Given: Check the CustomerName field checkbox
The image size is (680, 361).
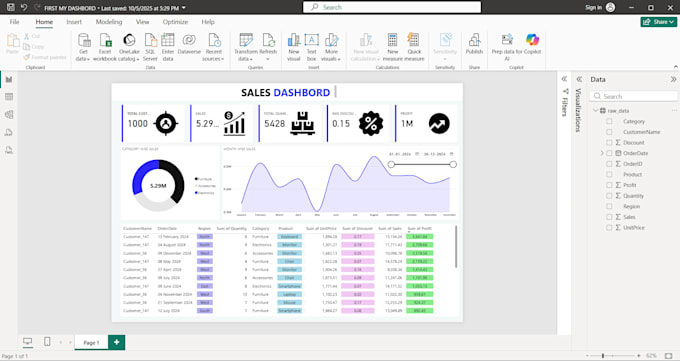Looking at the screenshot, I should point(609,132).
